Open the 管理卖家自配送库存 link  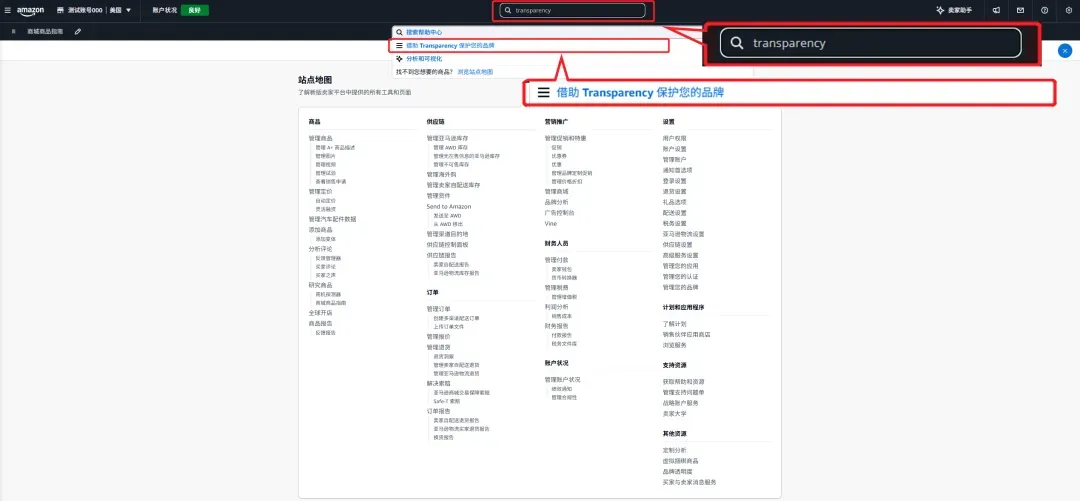(x=453, y=185)
